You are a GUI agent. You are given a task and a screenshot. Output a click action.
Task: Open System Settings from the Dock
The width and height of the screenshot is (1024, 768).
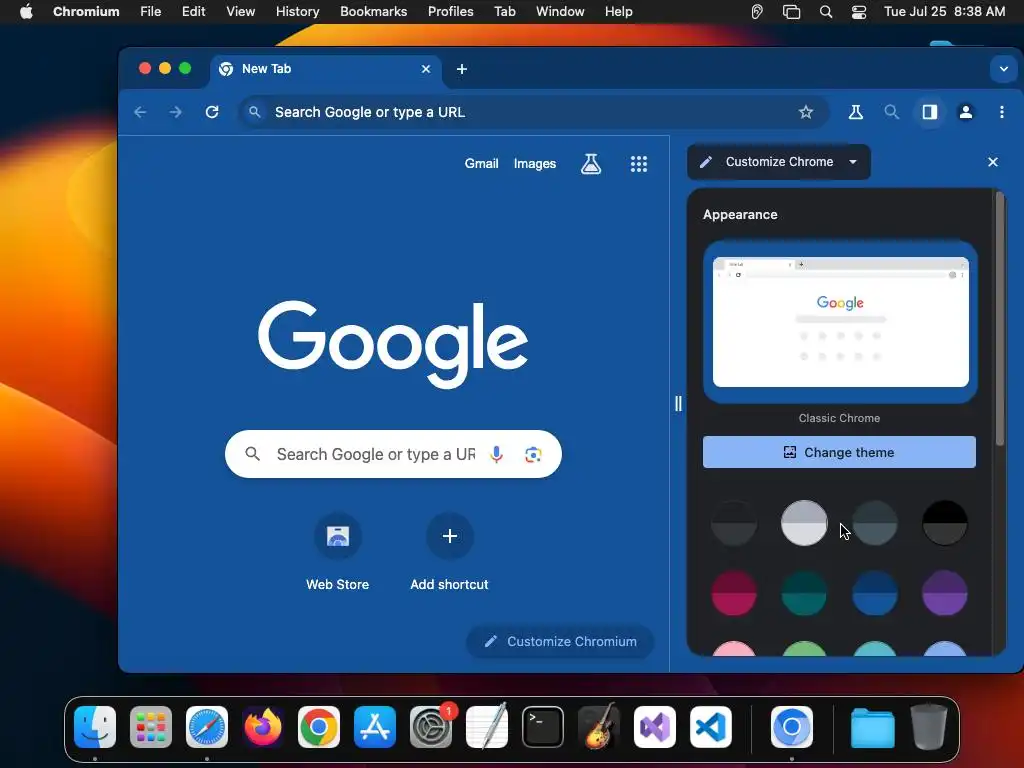tap(431, 727)
